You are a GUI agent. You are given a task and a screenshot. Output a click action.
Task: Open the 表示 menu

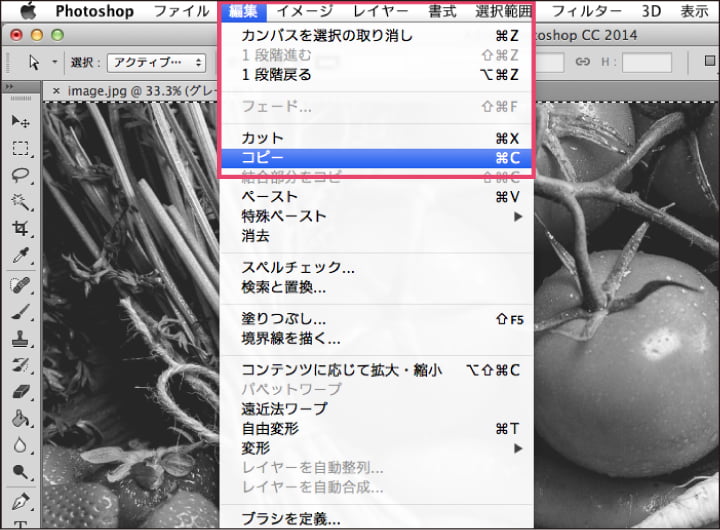[694, 11]
